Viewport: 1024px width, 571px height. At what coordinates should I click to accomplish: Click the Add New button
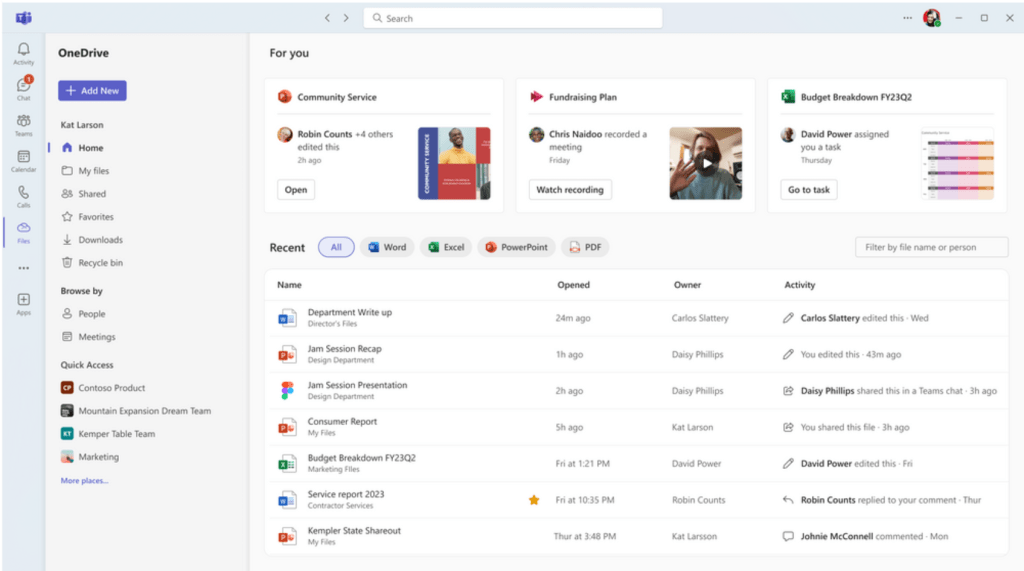pyautogui.click(x=92, y=91)
